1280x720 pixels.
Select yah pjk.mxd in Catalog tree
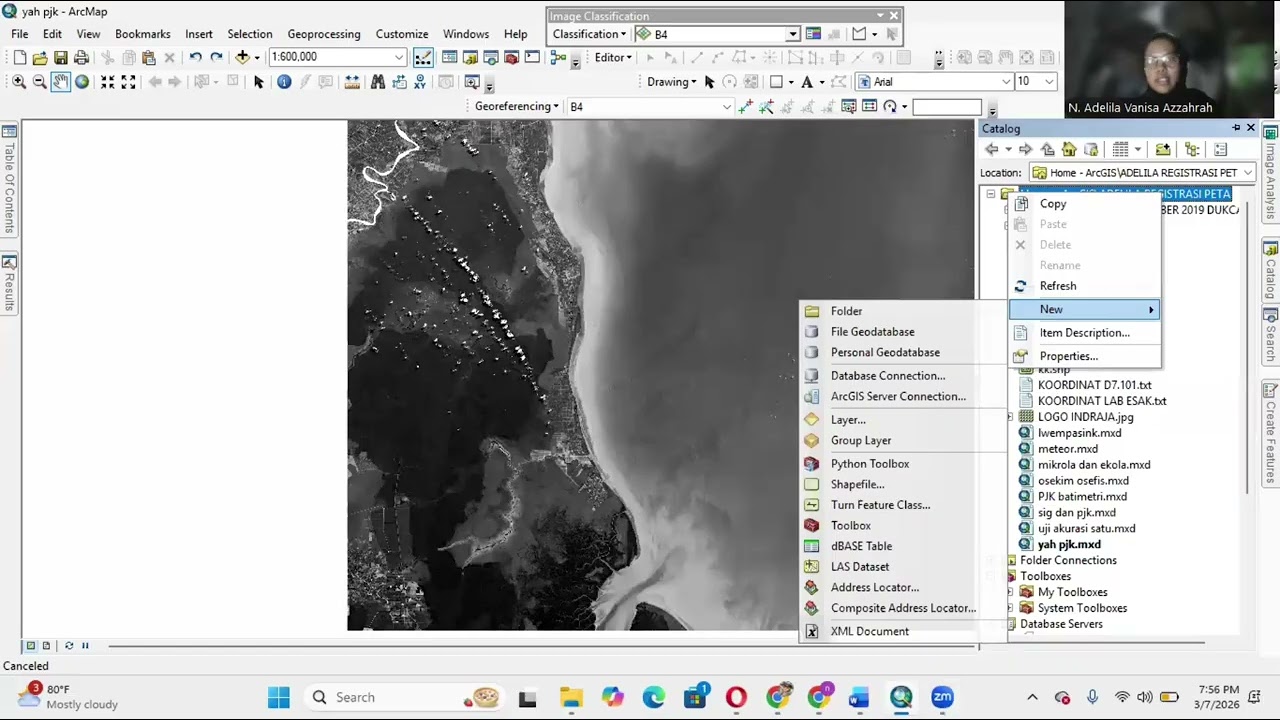[1069, 545]
